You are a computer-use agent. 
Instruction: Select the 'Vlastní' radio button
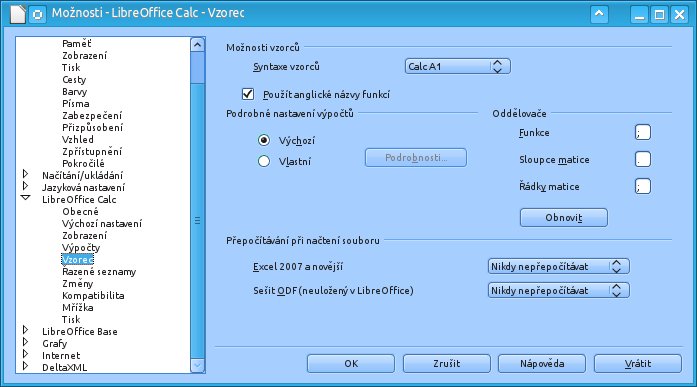264,161
